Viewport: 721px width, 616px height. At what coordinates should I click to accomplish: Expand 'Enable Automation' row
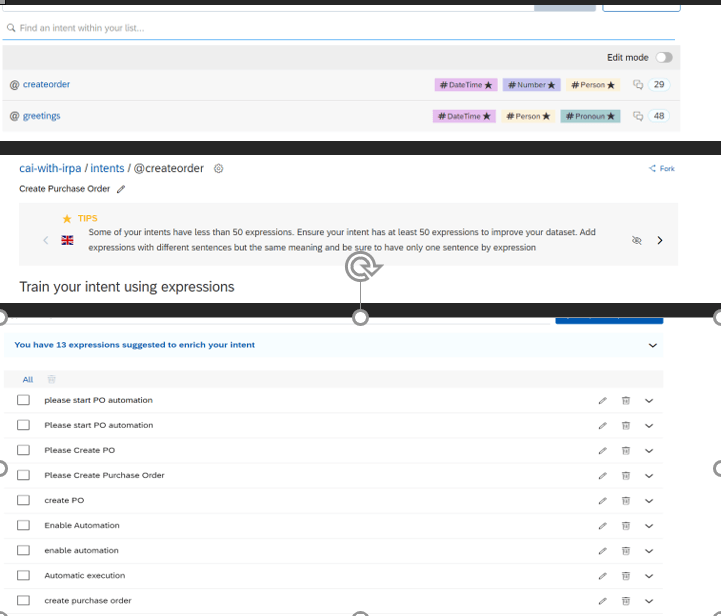649,526
